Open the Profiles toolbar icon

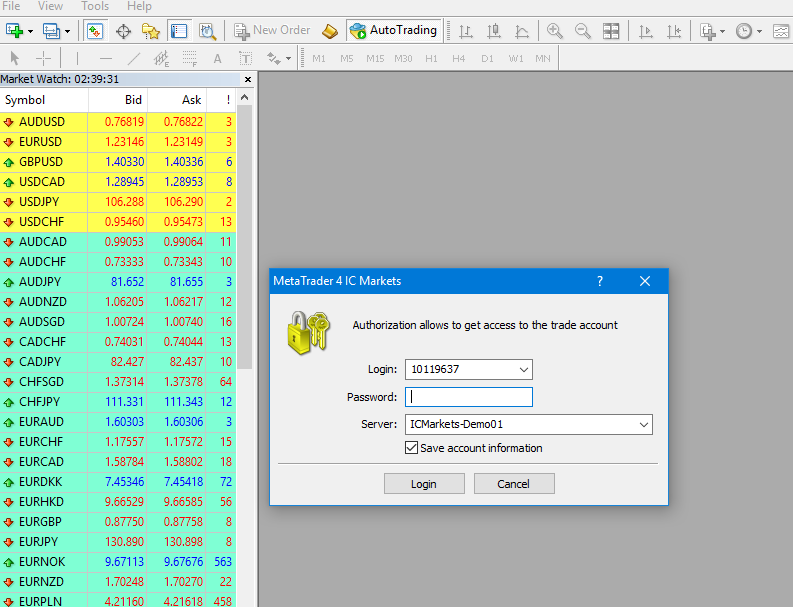[51, 31]
